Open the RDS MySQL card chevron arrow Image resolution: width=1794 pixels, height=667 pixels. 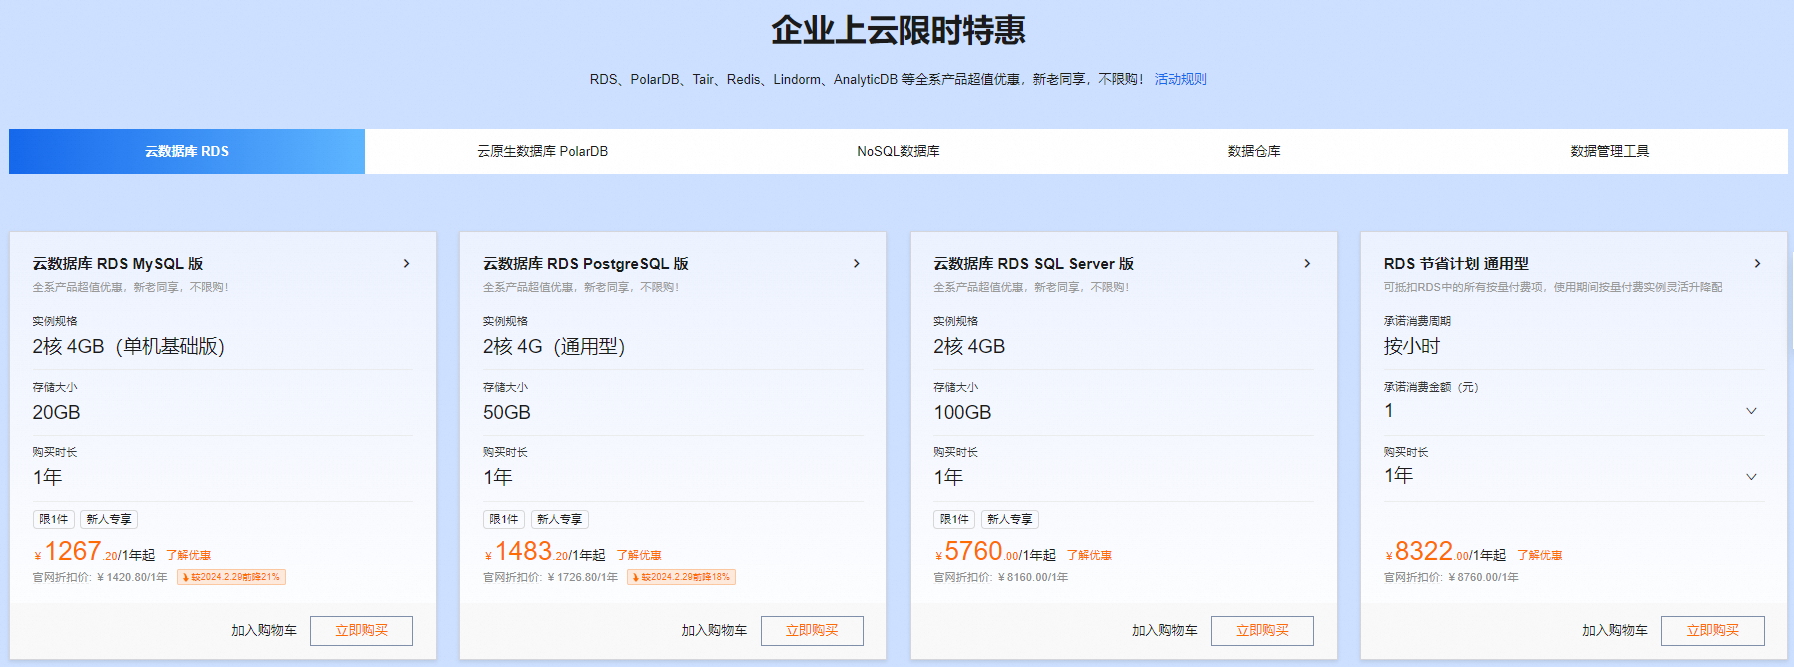(406, 264)
